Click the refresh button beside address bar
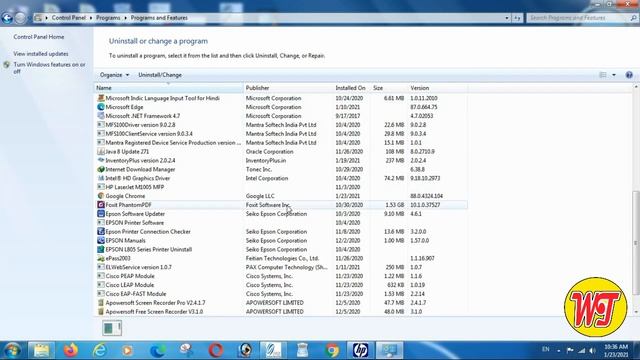The image size is (640, 360). (518, 18)
